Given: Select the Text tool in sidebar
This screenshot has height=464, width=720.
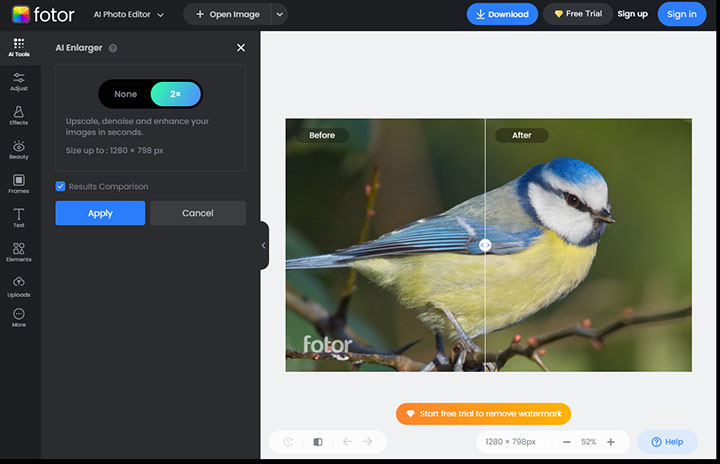Looking at the screenshot, I should point(19,218).
